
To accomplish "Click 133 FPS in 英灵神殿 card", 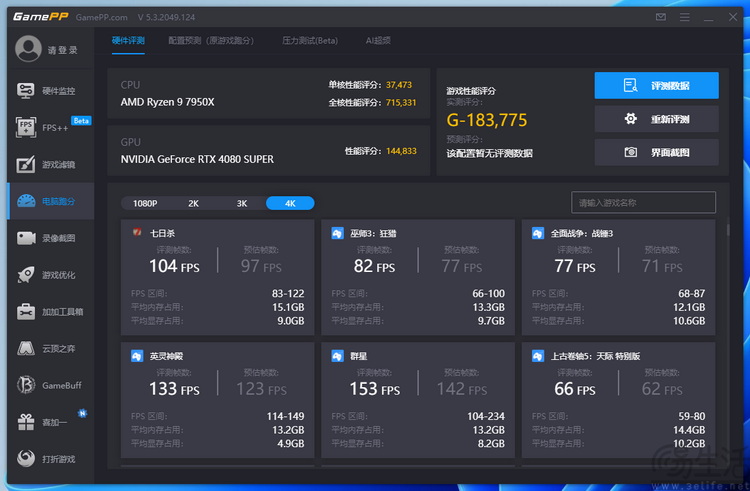I will [x=174, y=389].
